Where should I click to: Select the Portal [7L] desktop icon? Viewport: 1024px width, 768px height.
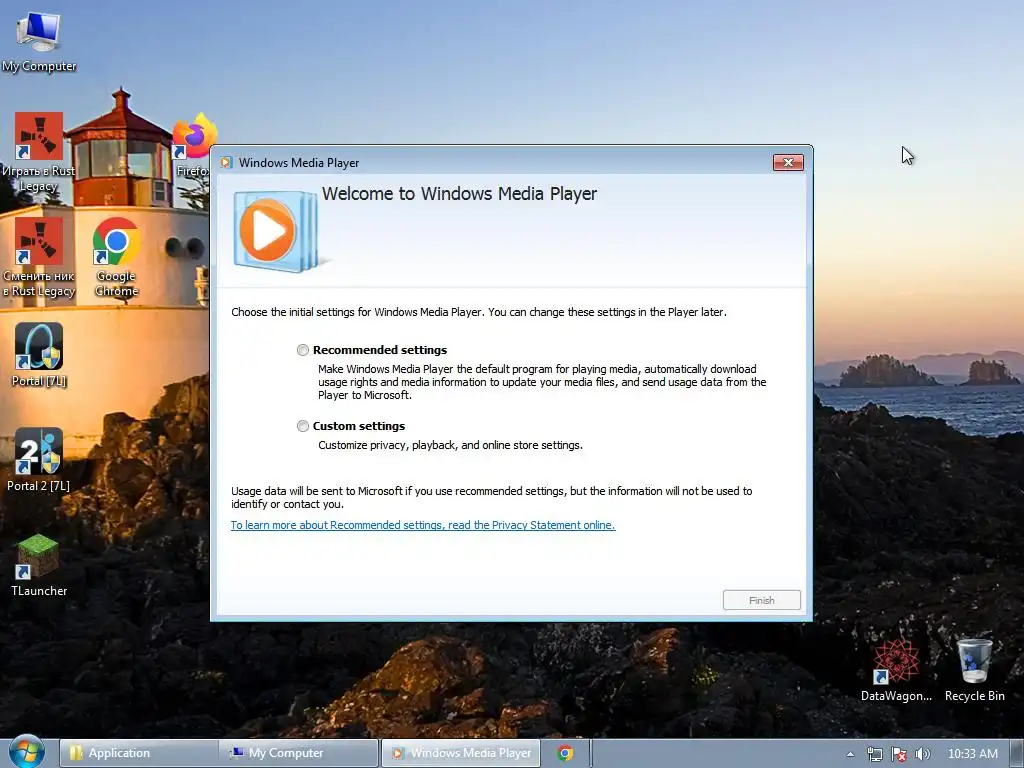[x=39, y=355]
